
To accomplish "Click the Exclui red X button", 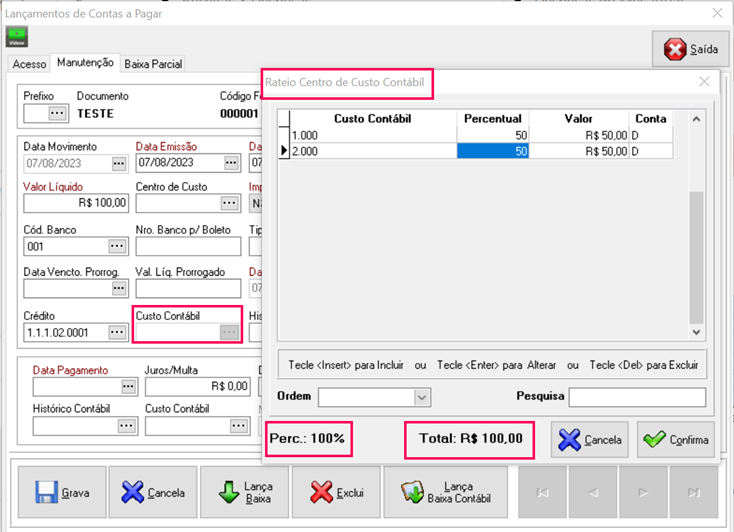I will click(x=336, y=492).
